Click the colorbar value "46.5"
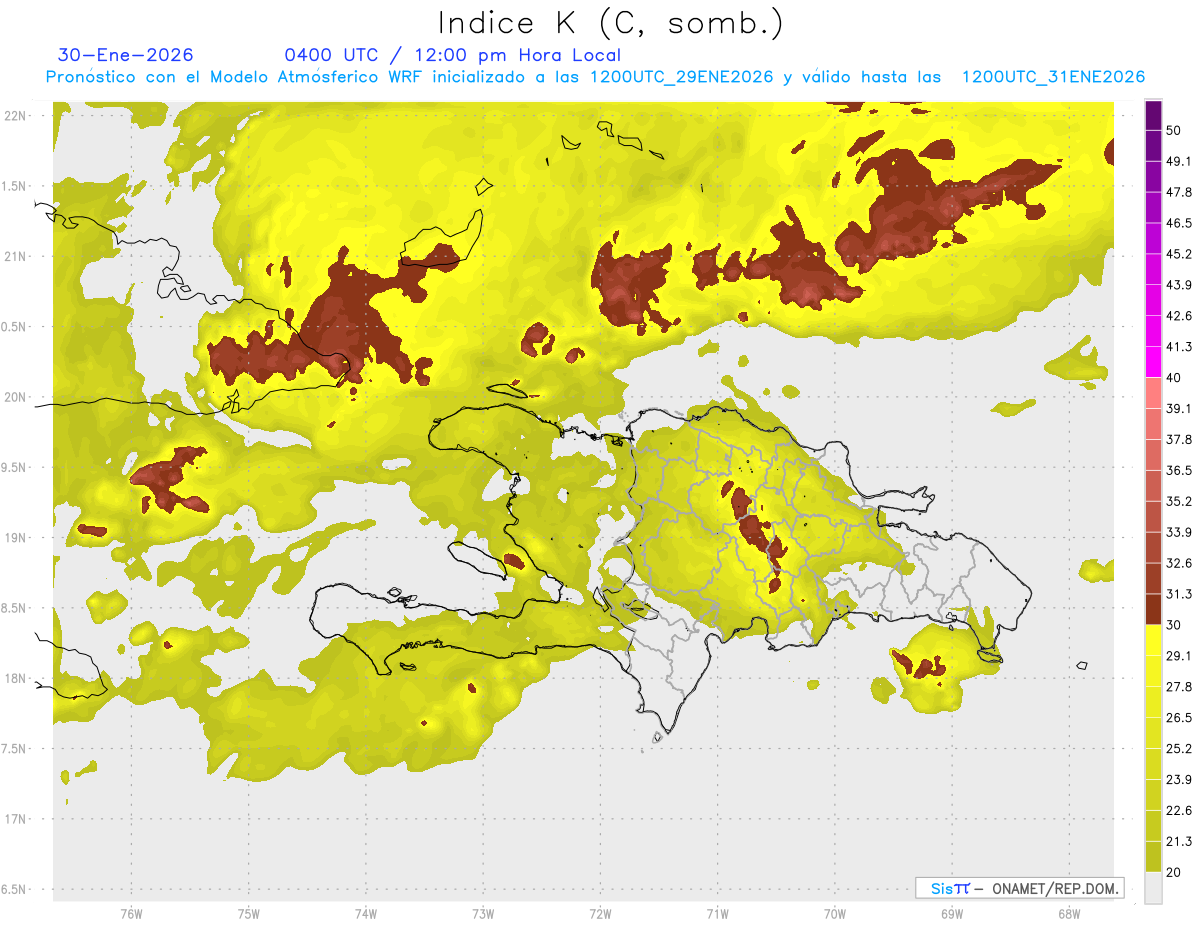The image size is (1200, 927). pyautogui.click(x=1179, y=223)
